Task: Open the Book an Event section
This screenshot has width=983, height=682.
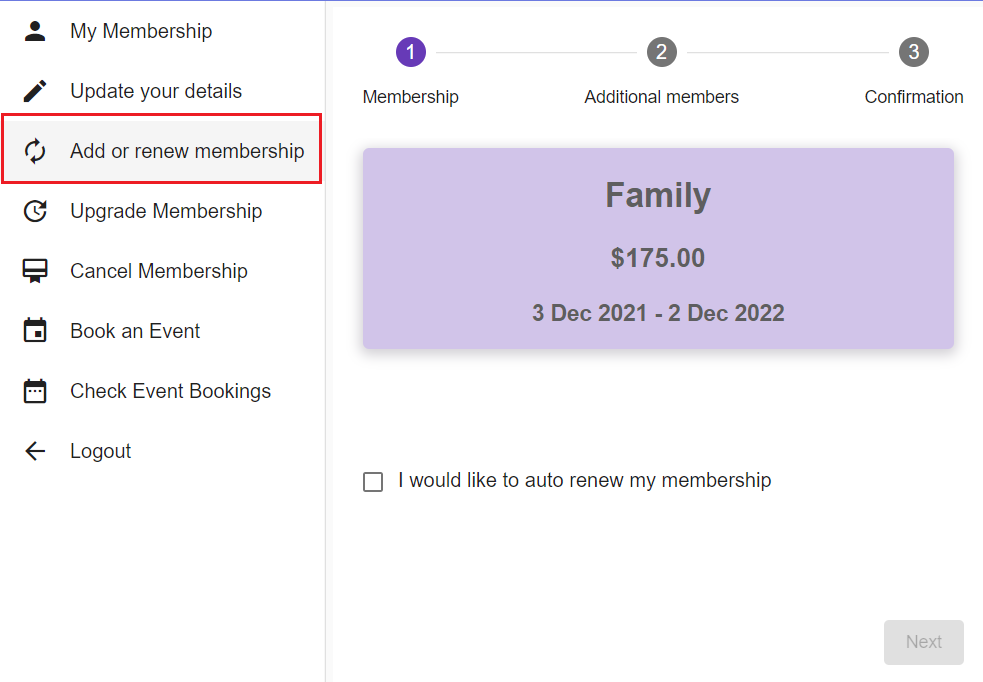Action: click(134, 331)
